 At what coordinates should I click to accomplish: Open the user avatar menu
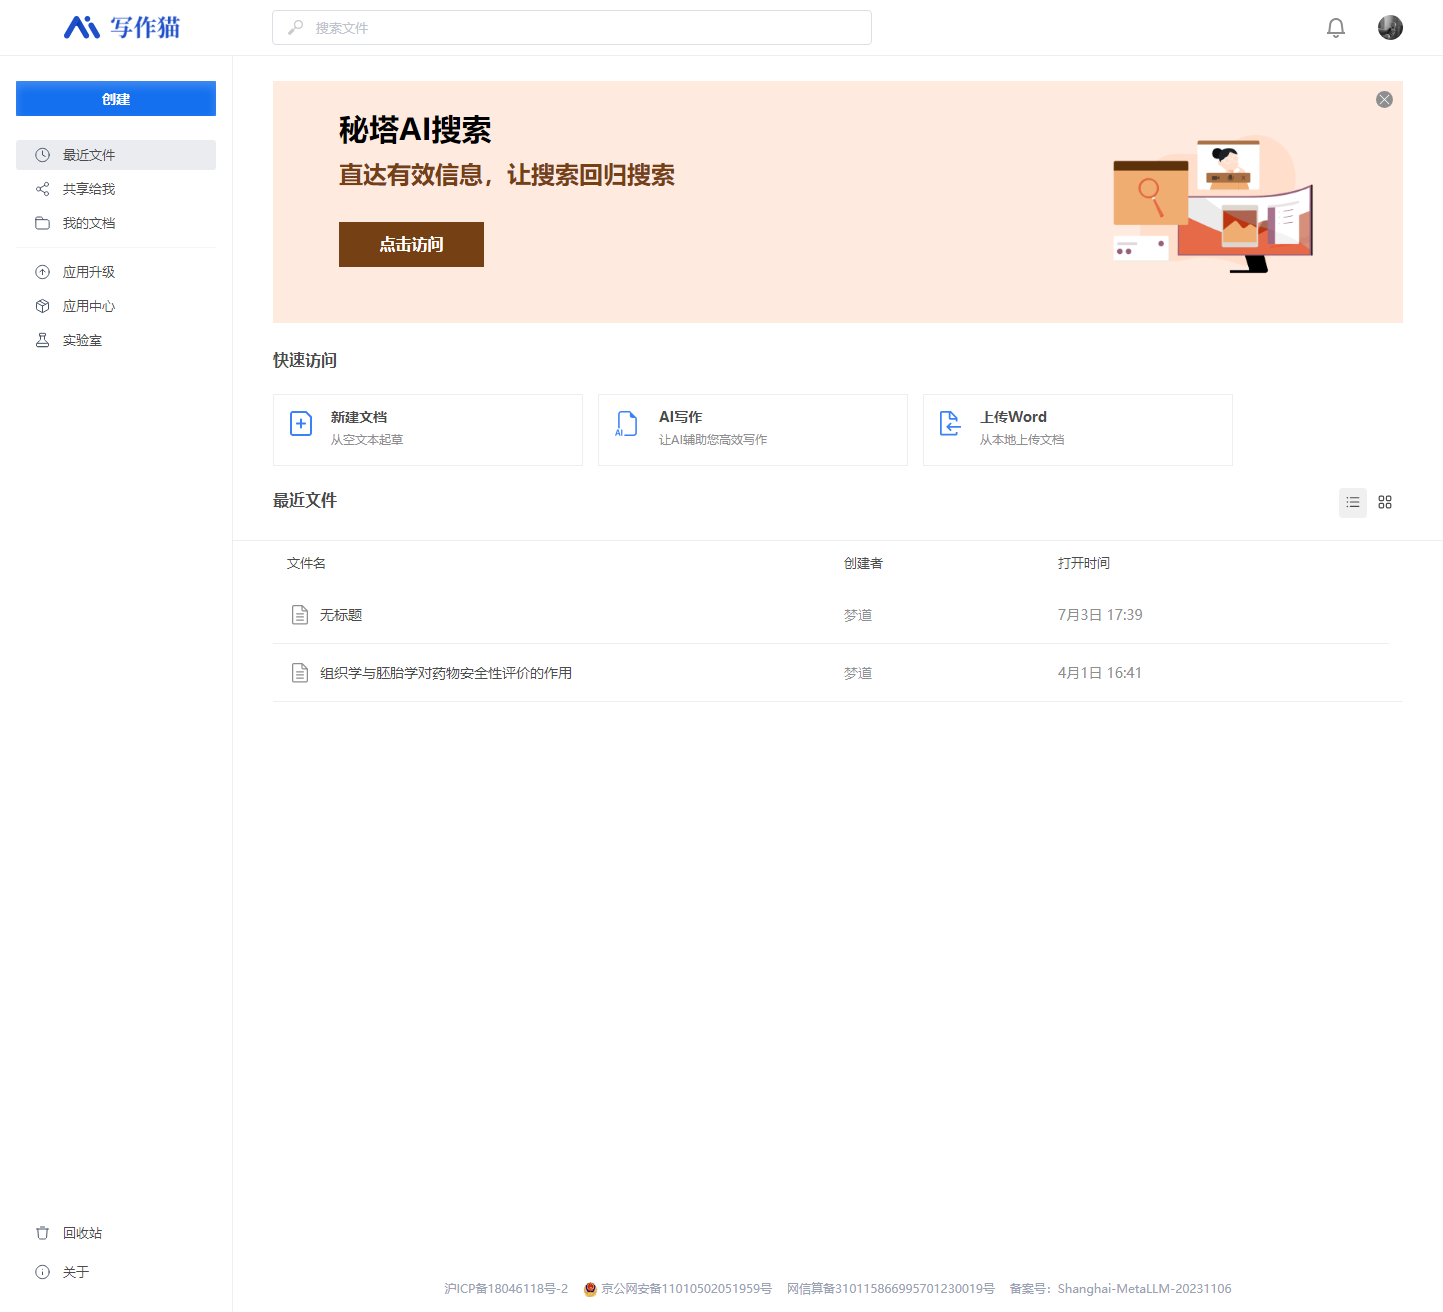[x=1390, y=27]
